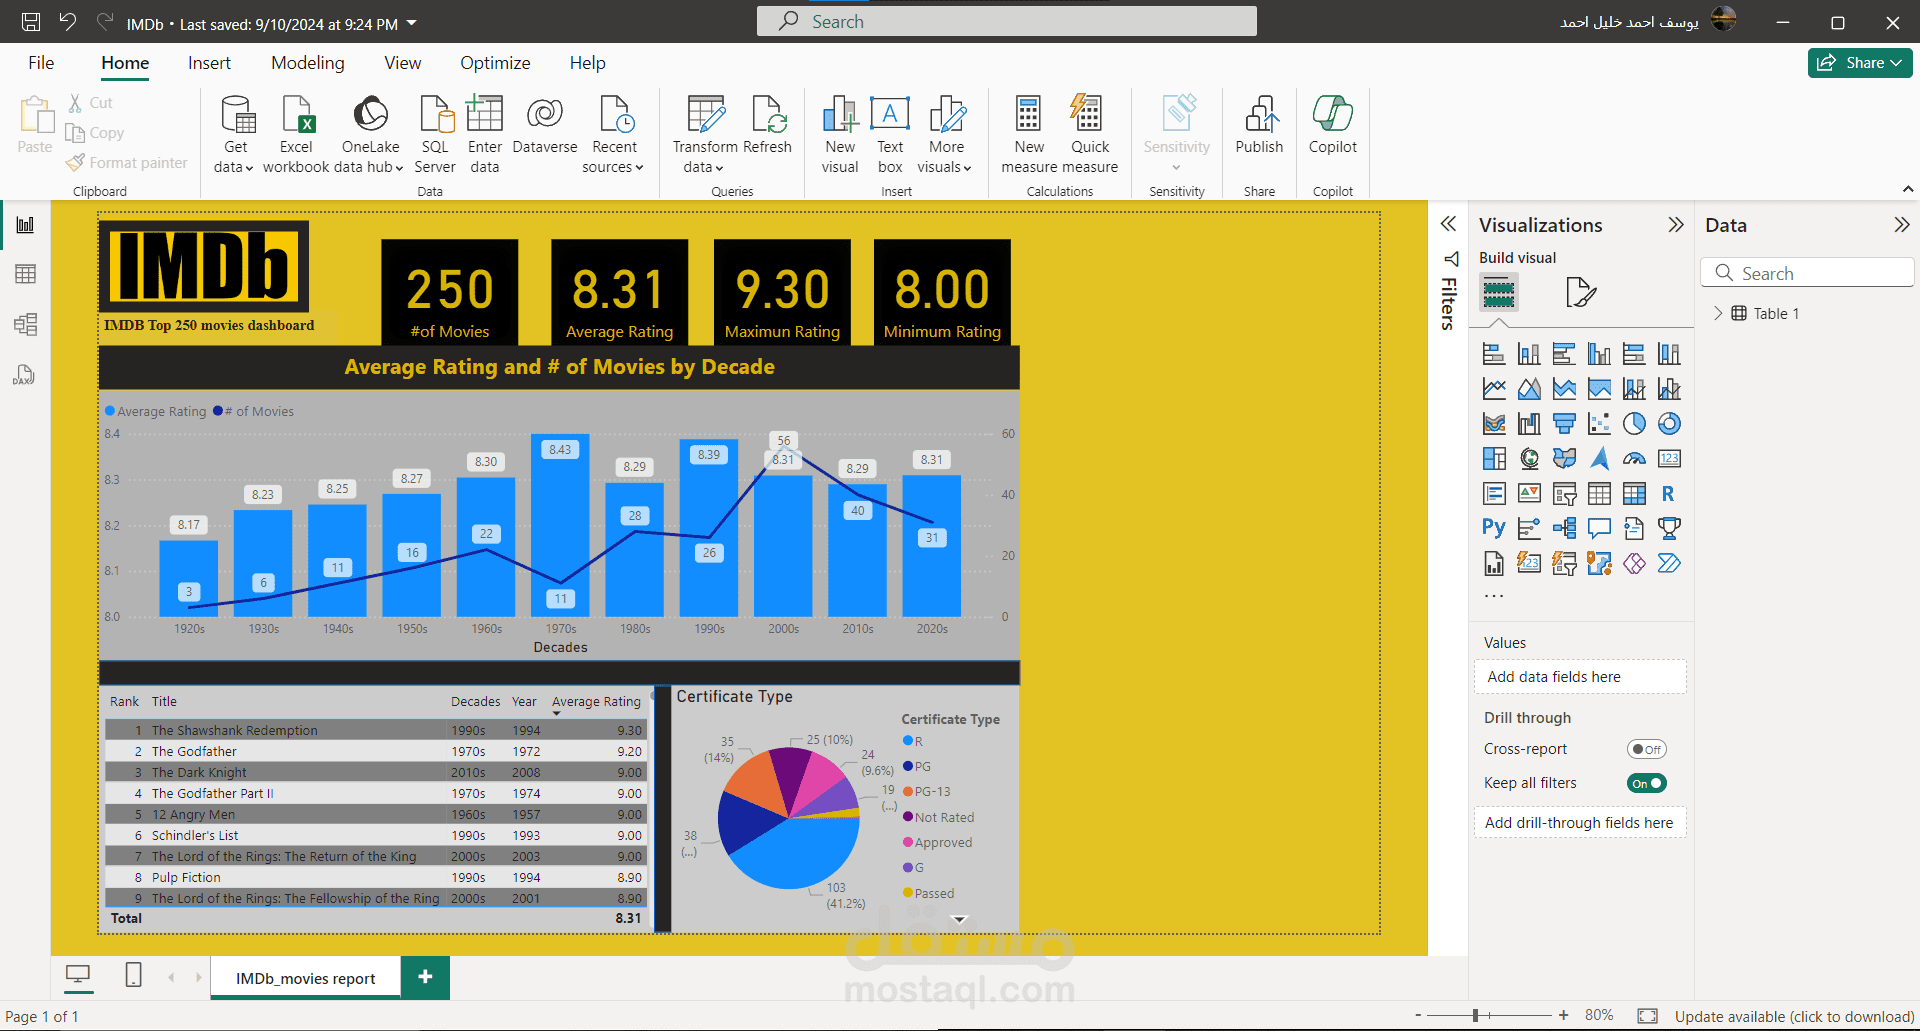This screenshot has height=1031, width=1920.
Task: Expand the Get data dropdown arrow
Action: point(249,168)
